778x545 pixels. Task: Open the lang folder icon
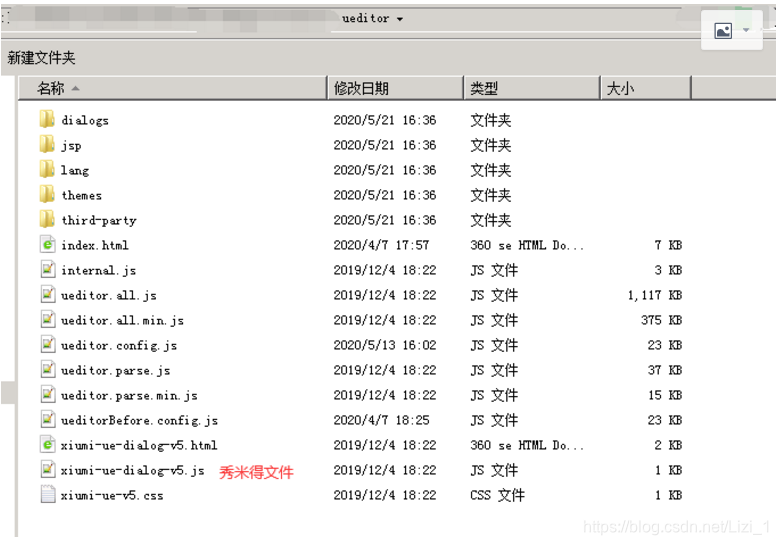pos(47,170)
